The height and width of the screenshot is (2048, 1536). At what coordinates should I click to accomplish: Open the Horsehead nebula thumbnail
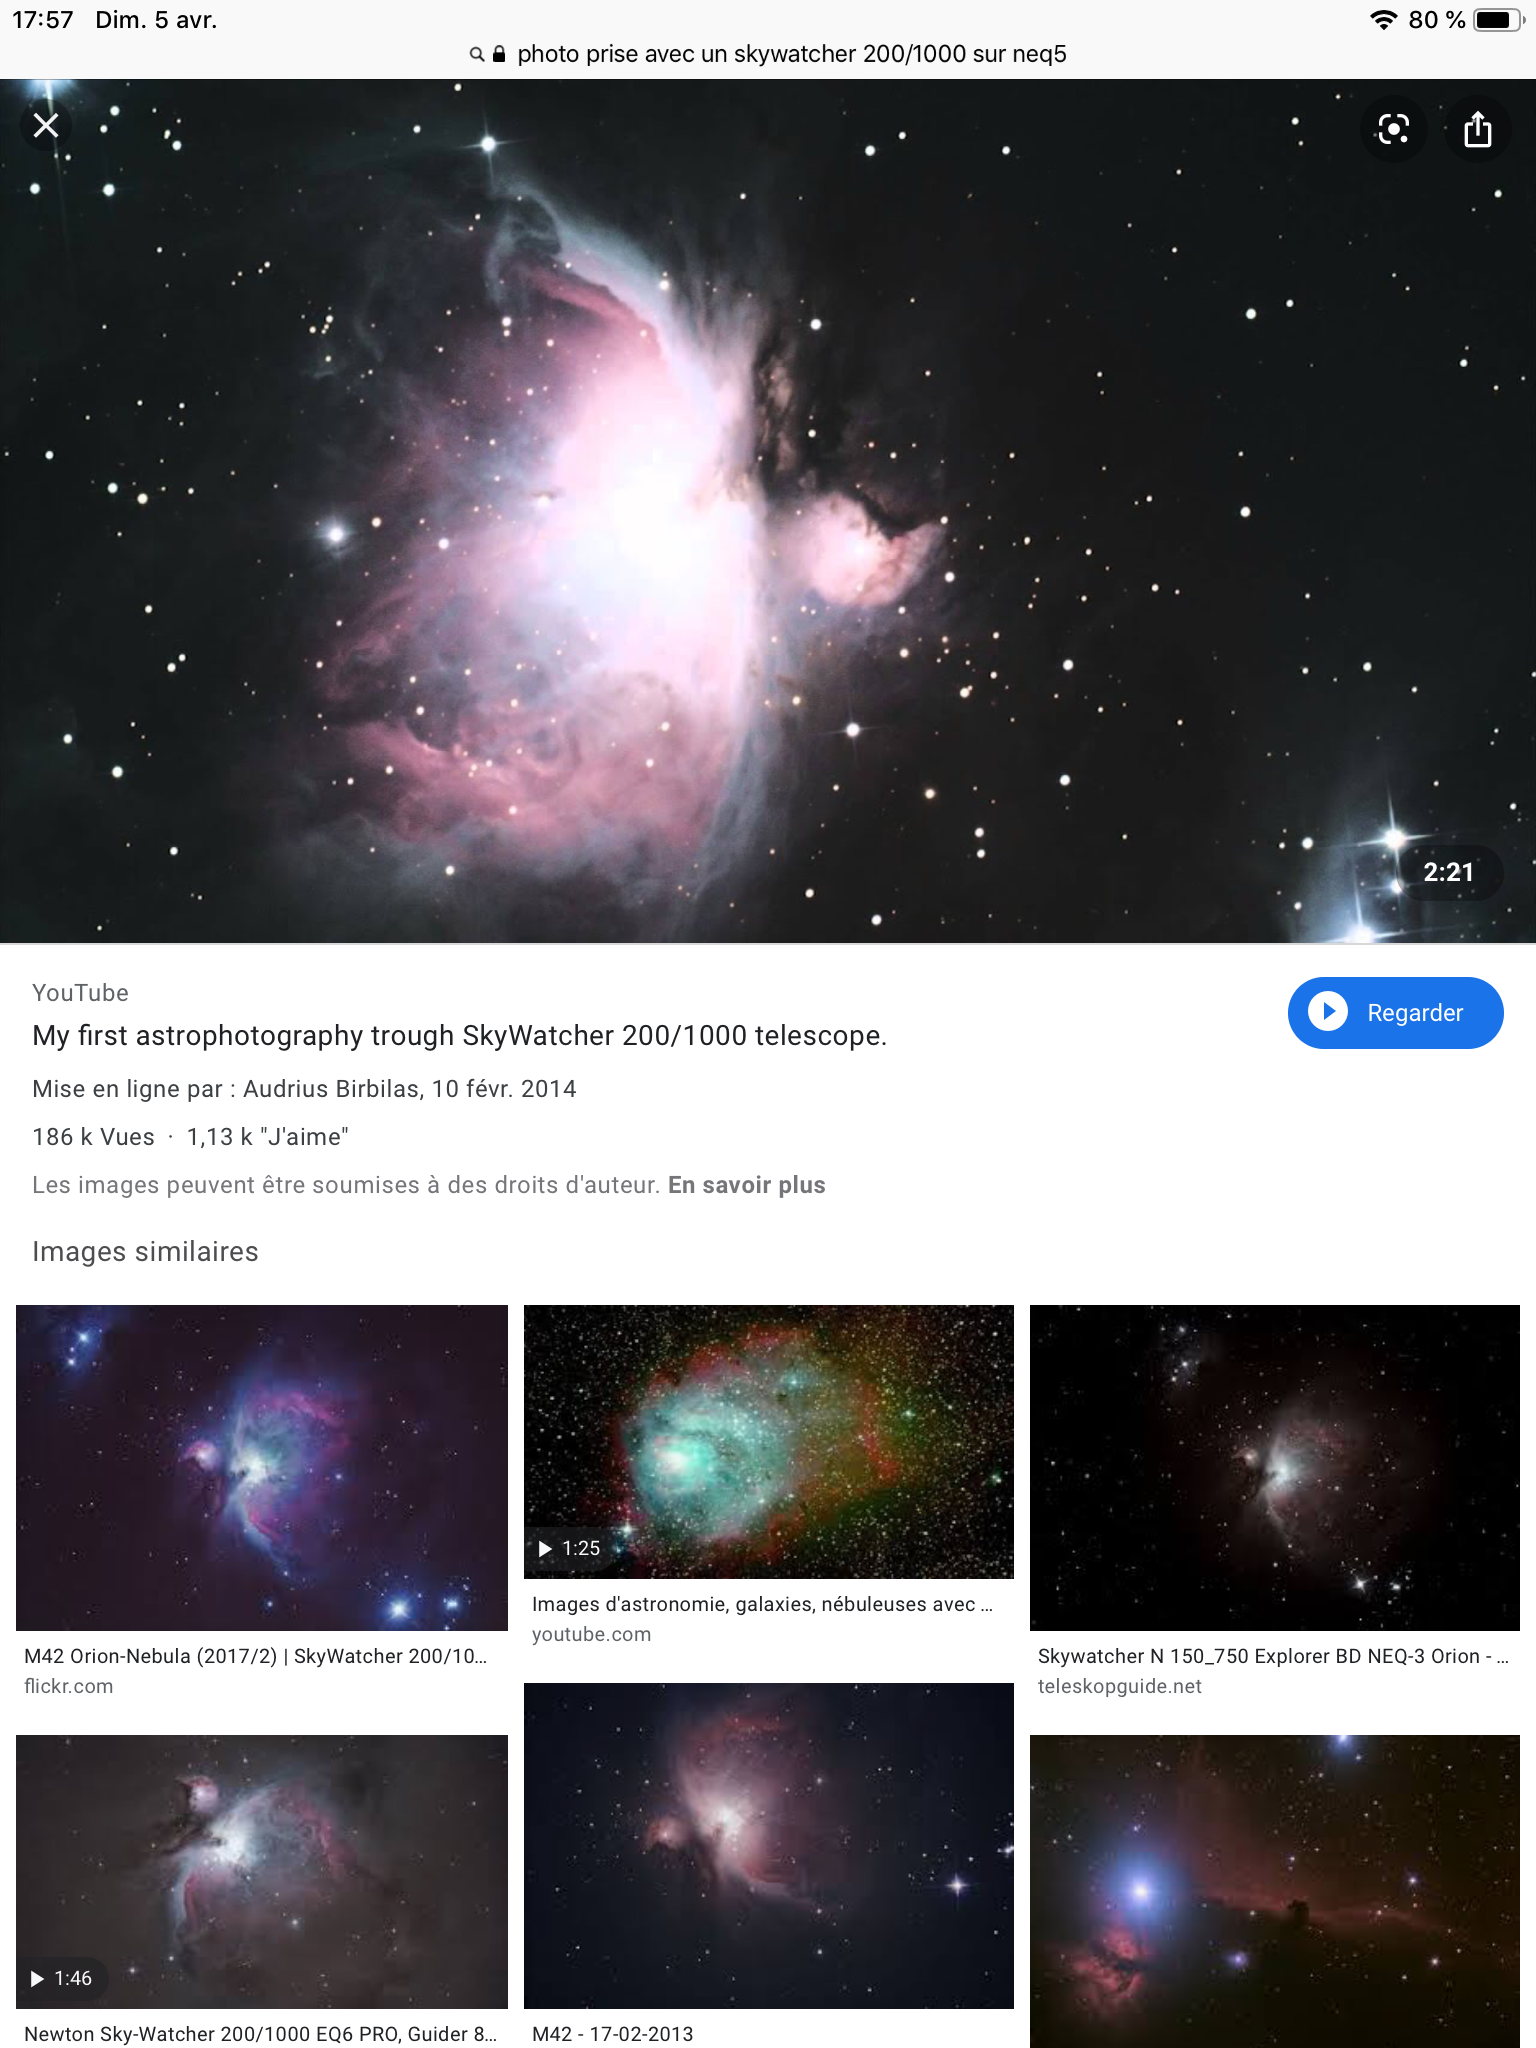[x=1275, y=1891]
